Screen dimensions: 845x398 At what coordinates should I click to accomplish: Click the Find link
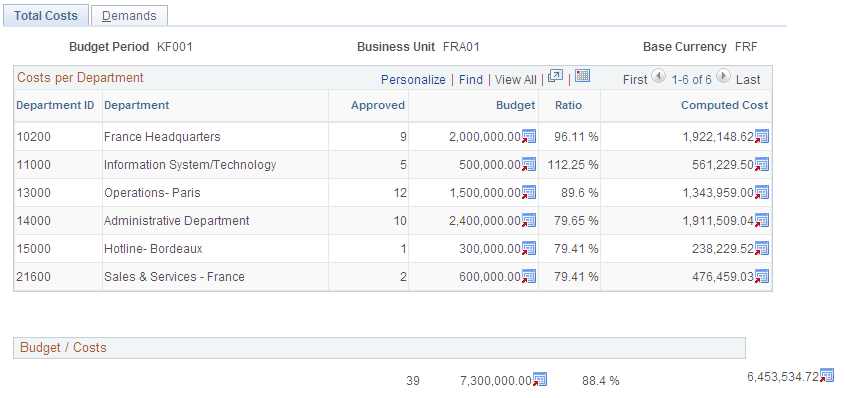click(x=471, y=80)
